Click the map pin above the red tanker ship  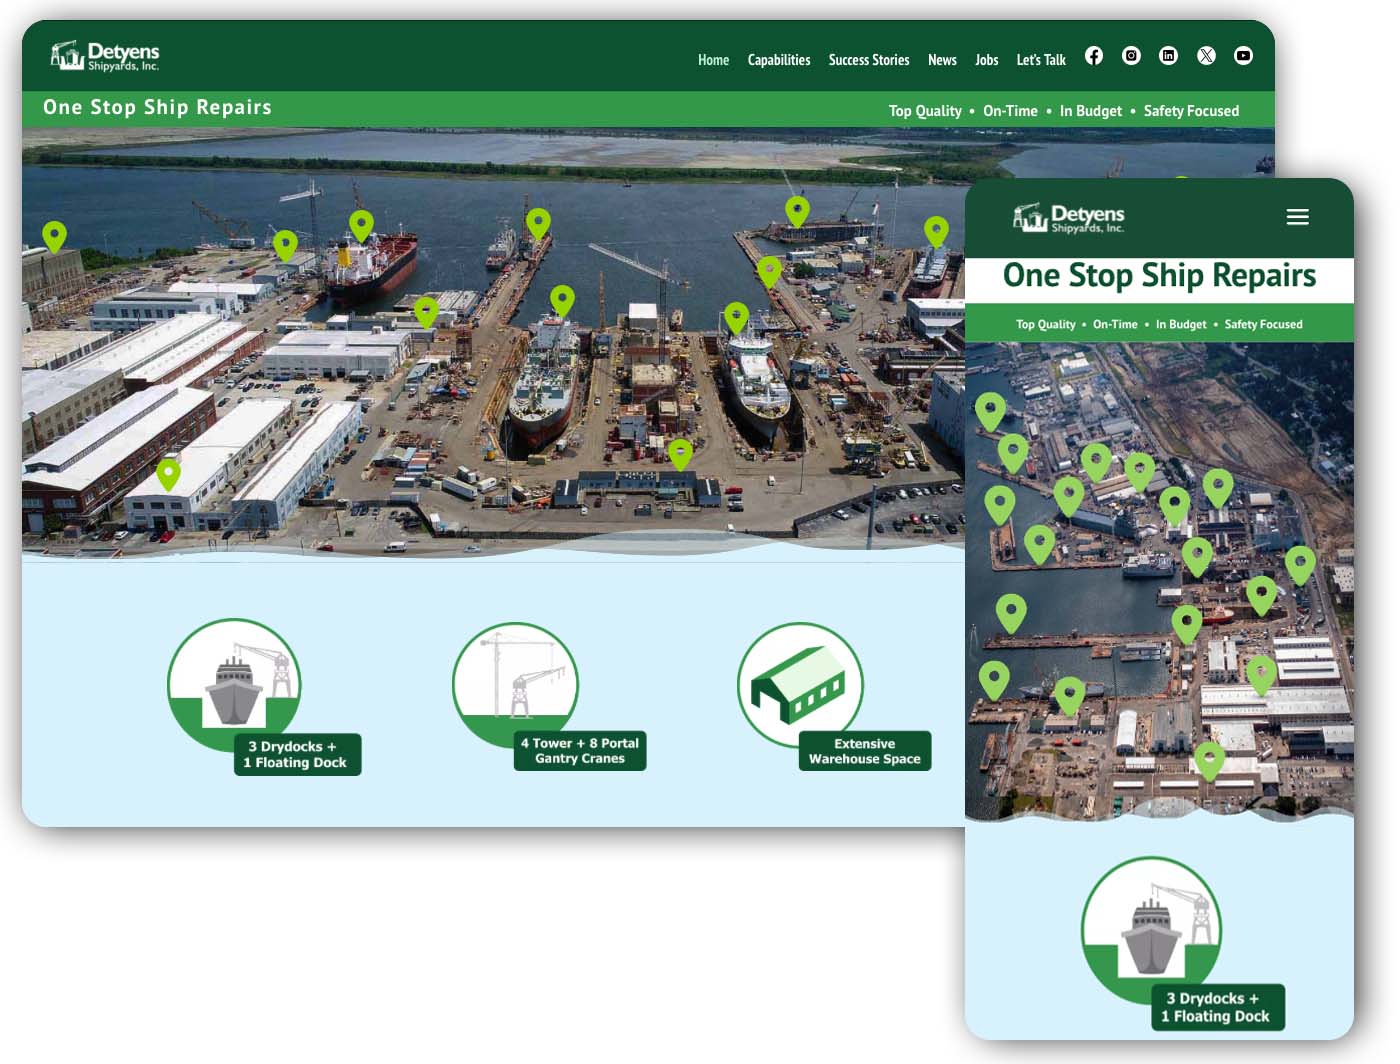click(361, 225)
